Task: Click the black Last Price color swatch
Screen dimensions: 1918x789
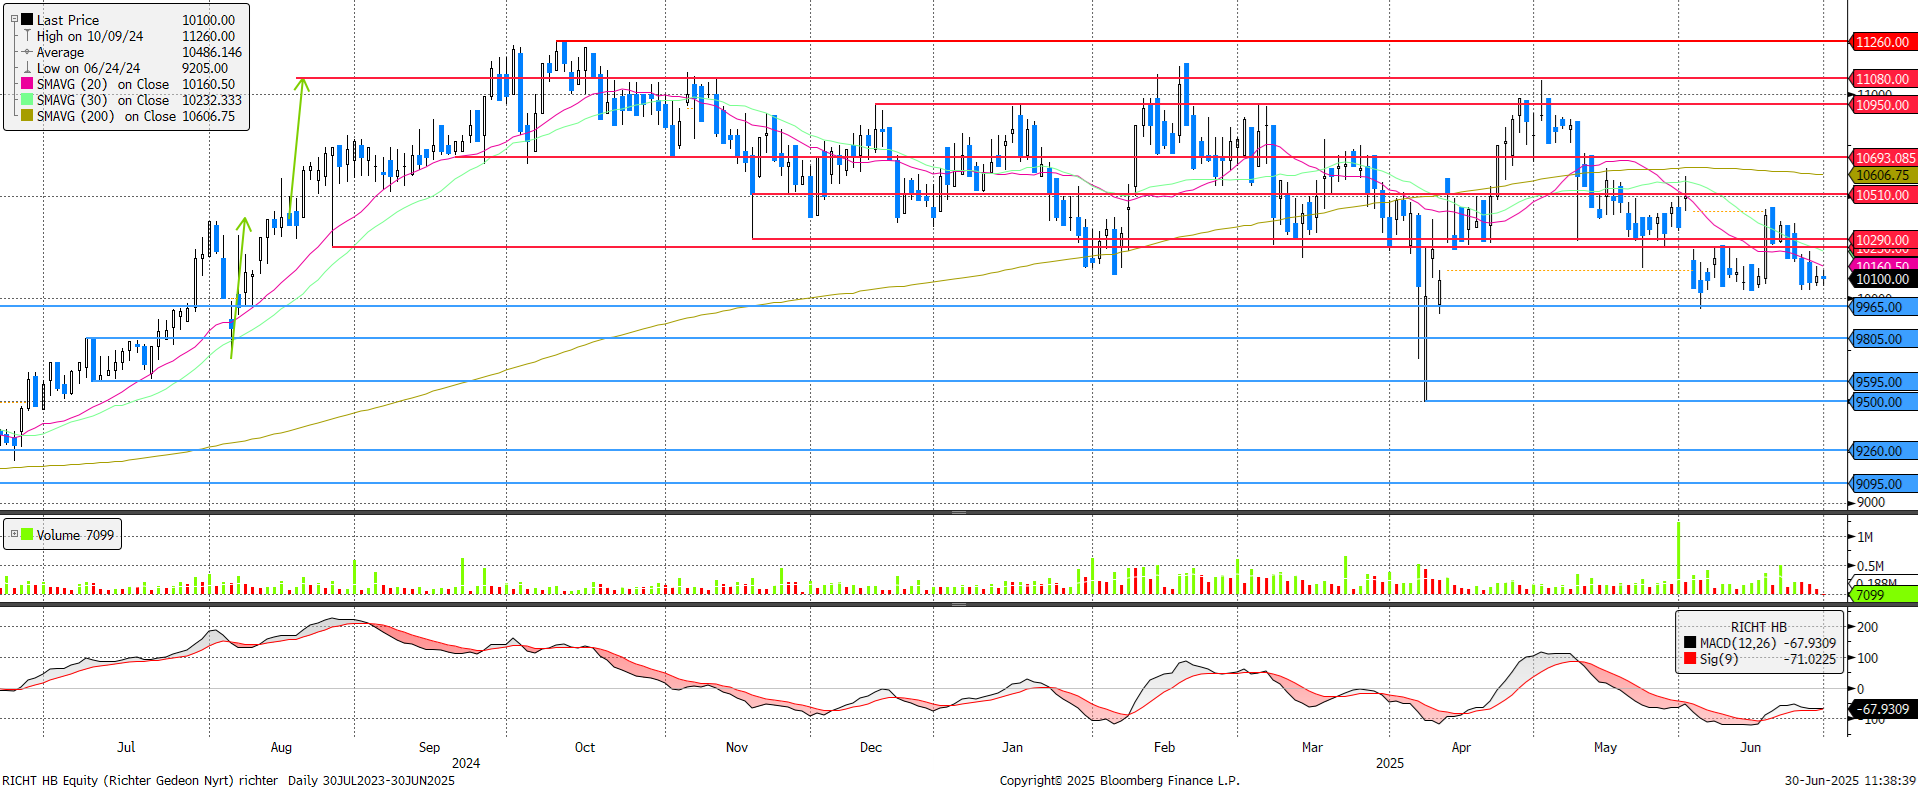Action: coord(27,20)
